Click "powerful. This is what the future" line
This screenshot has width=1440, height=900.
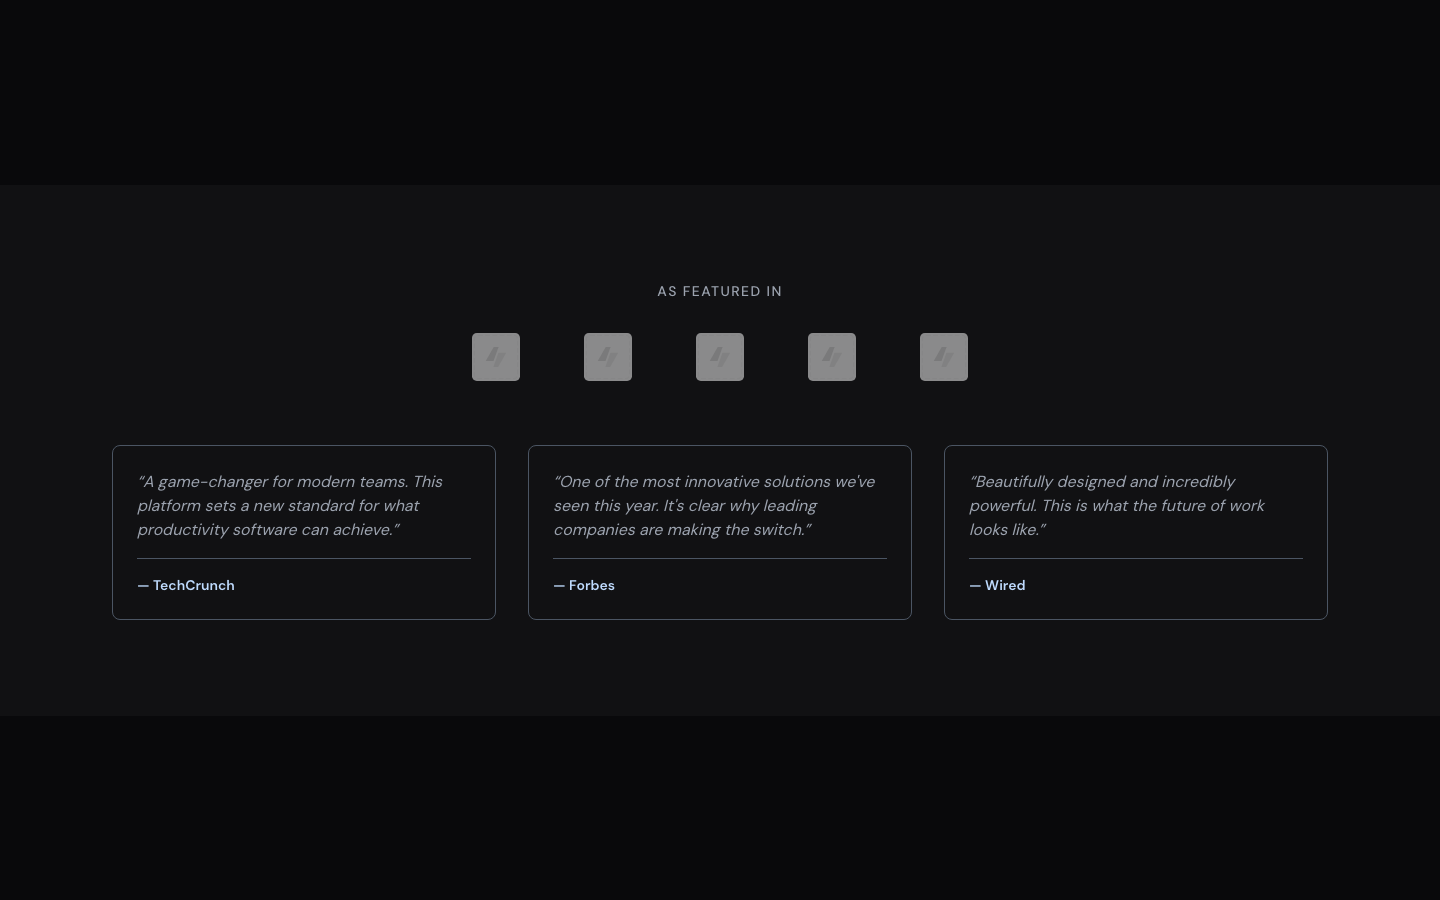[1116, 506]
